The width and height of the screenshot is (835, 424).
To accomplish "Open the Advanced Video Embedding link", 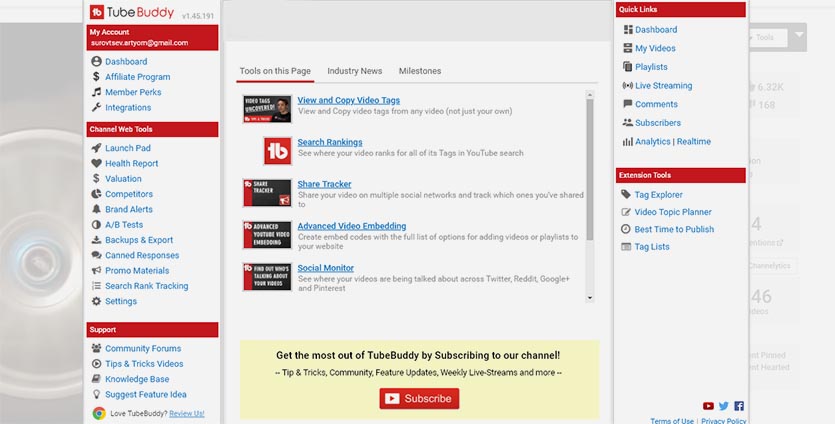I will (352, 226).
